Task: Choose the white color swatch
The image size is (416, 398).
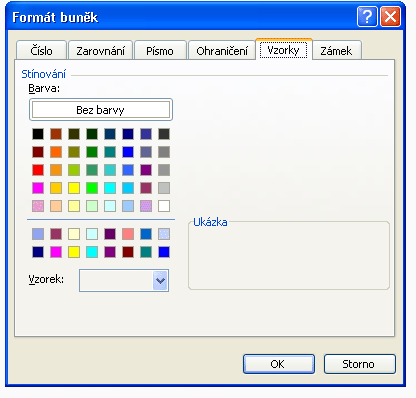Action: point(164,206)
